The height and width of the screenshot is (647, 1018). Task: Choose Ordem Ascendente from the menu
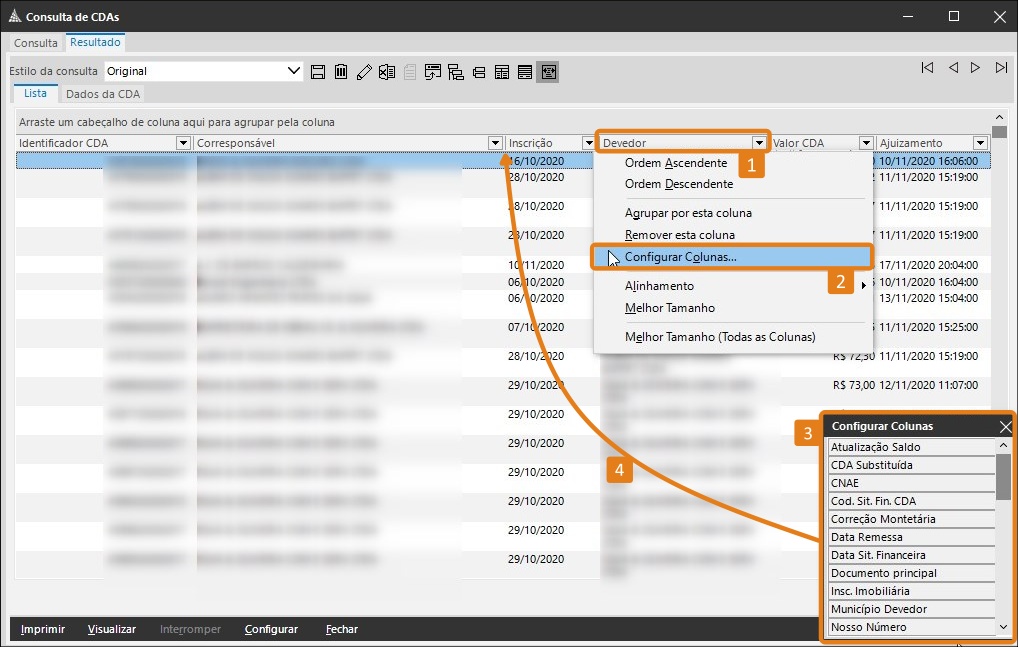675,163
